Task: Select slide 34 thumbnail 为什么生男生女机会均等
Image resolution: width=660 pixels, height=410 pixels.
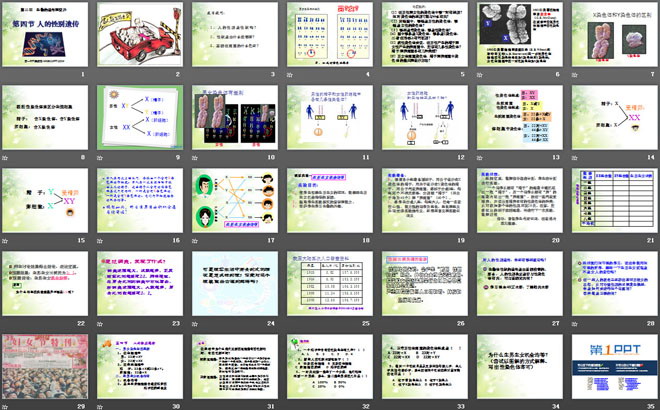Action: [520, 366]
